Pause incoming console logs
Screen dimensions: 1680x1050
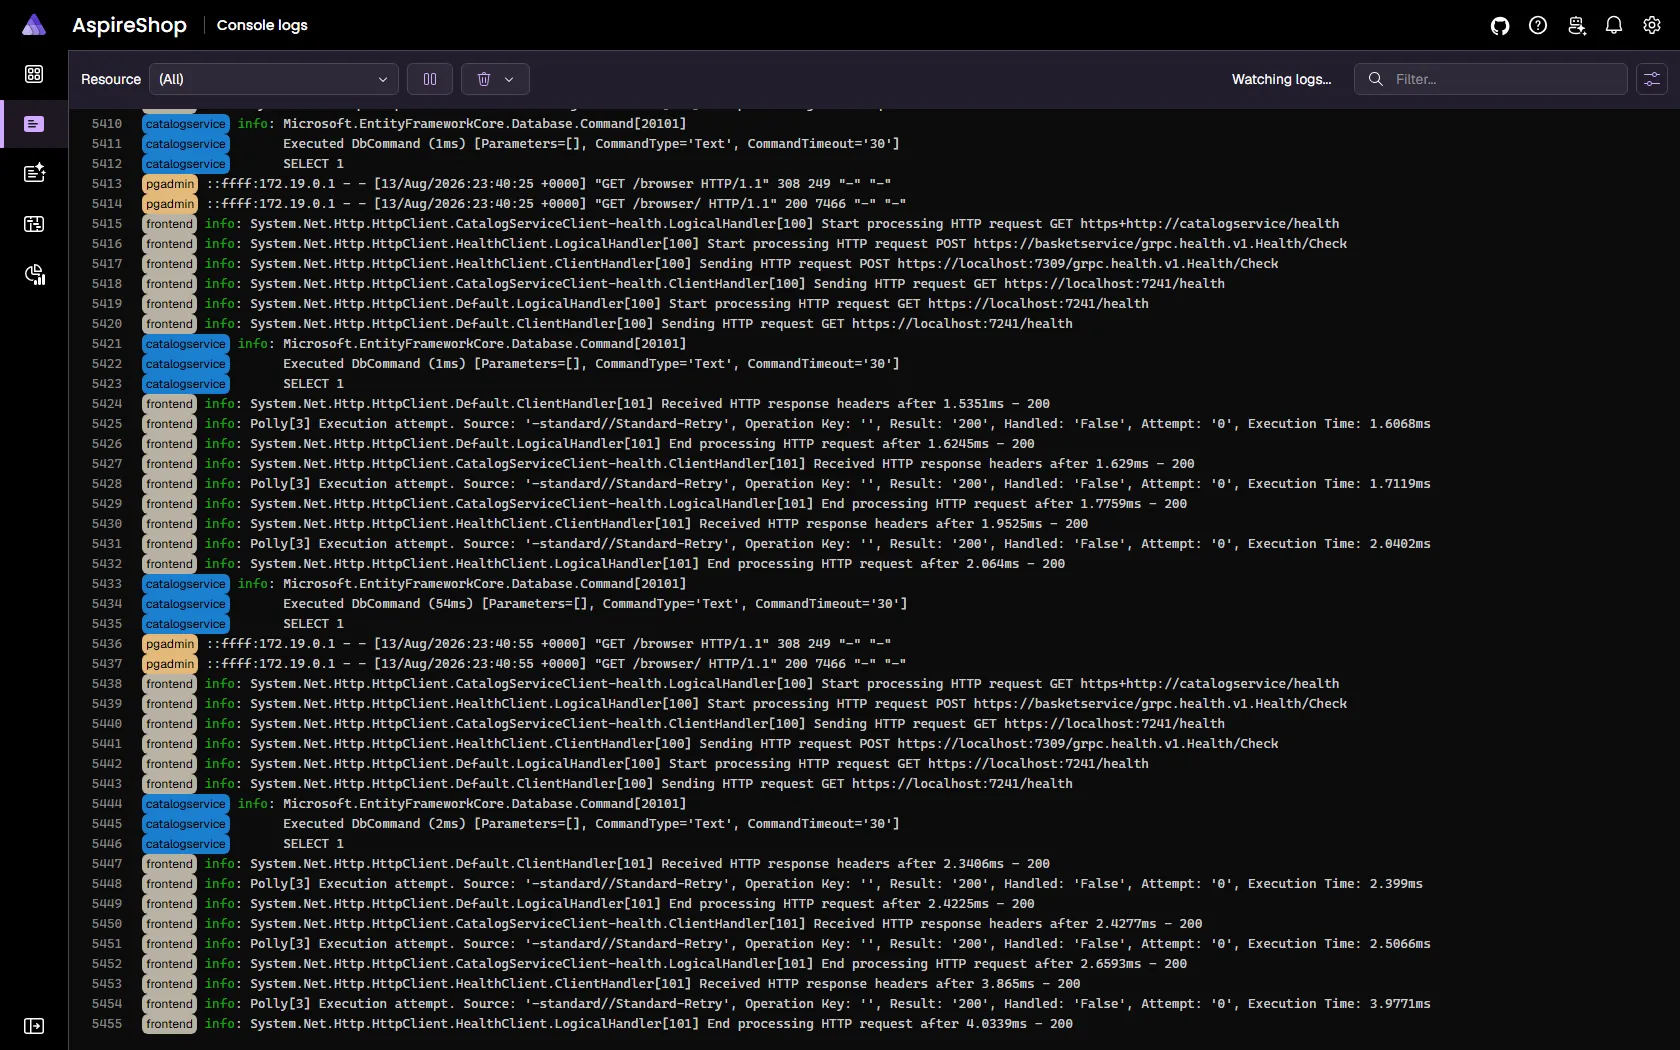(x=430, y=79)
